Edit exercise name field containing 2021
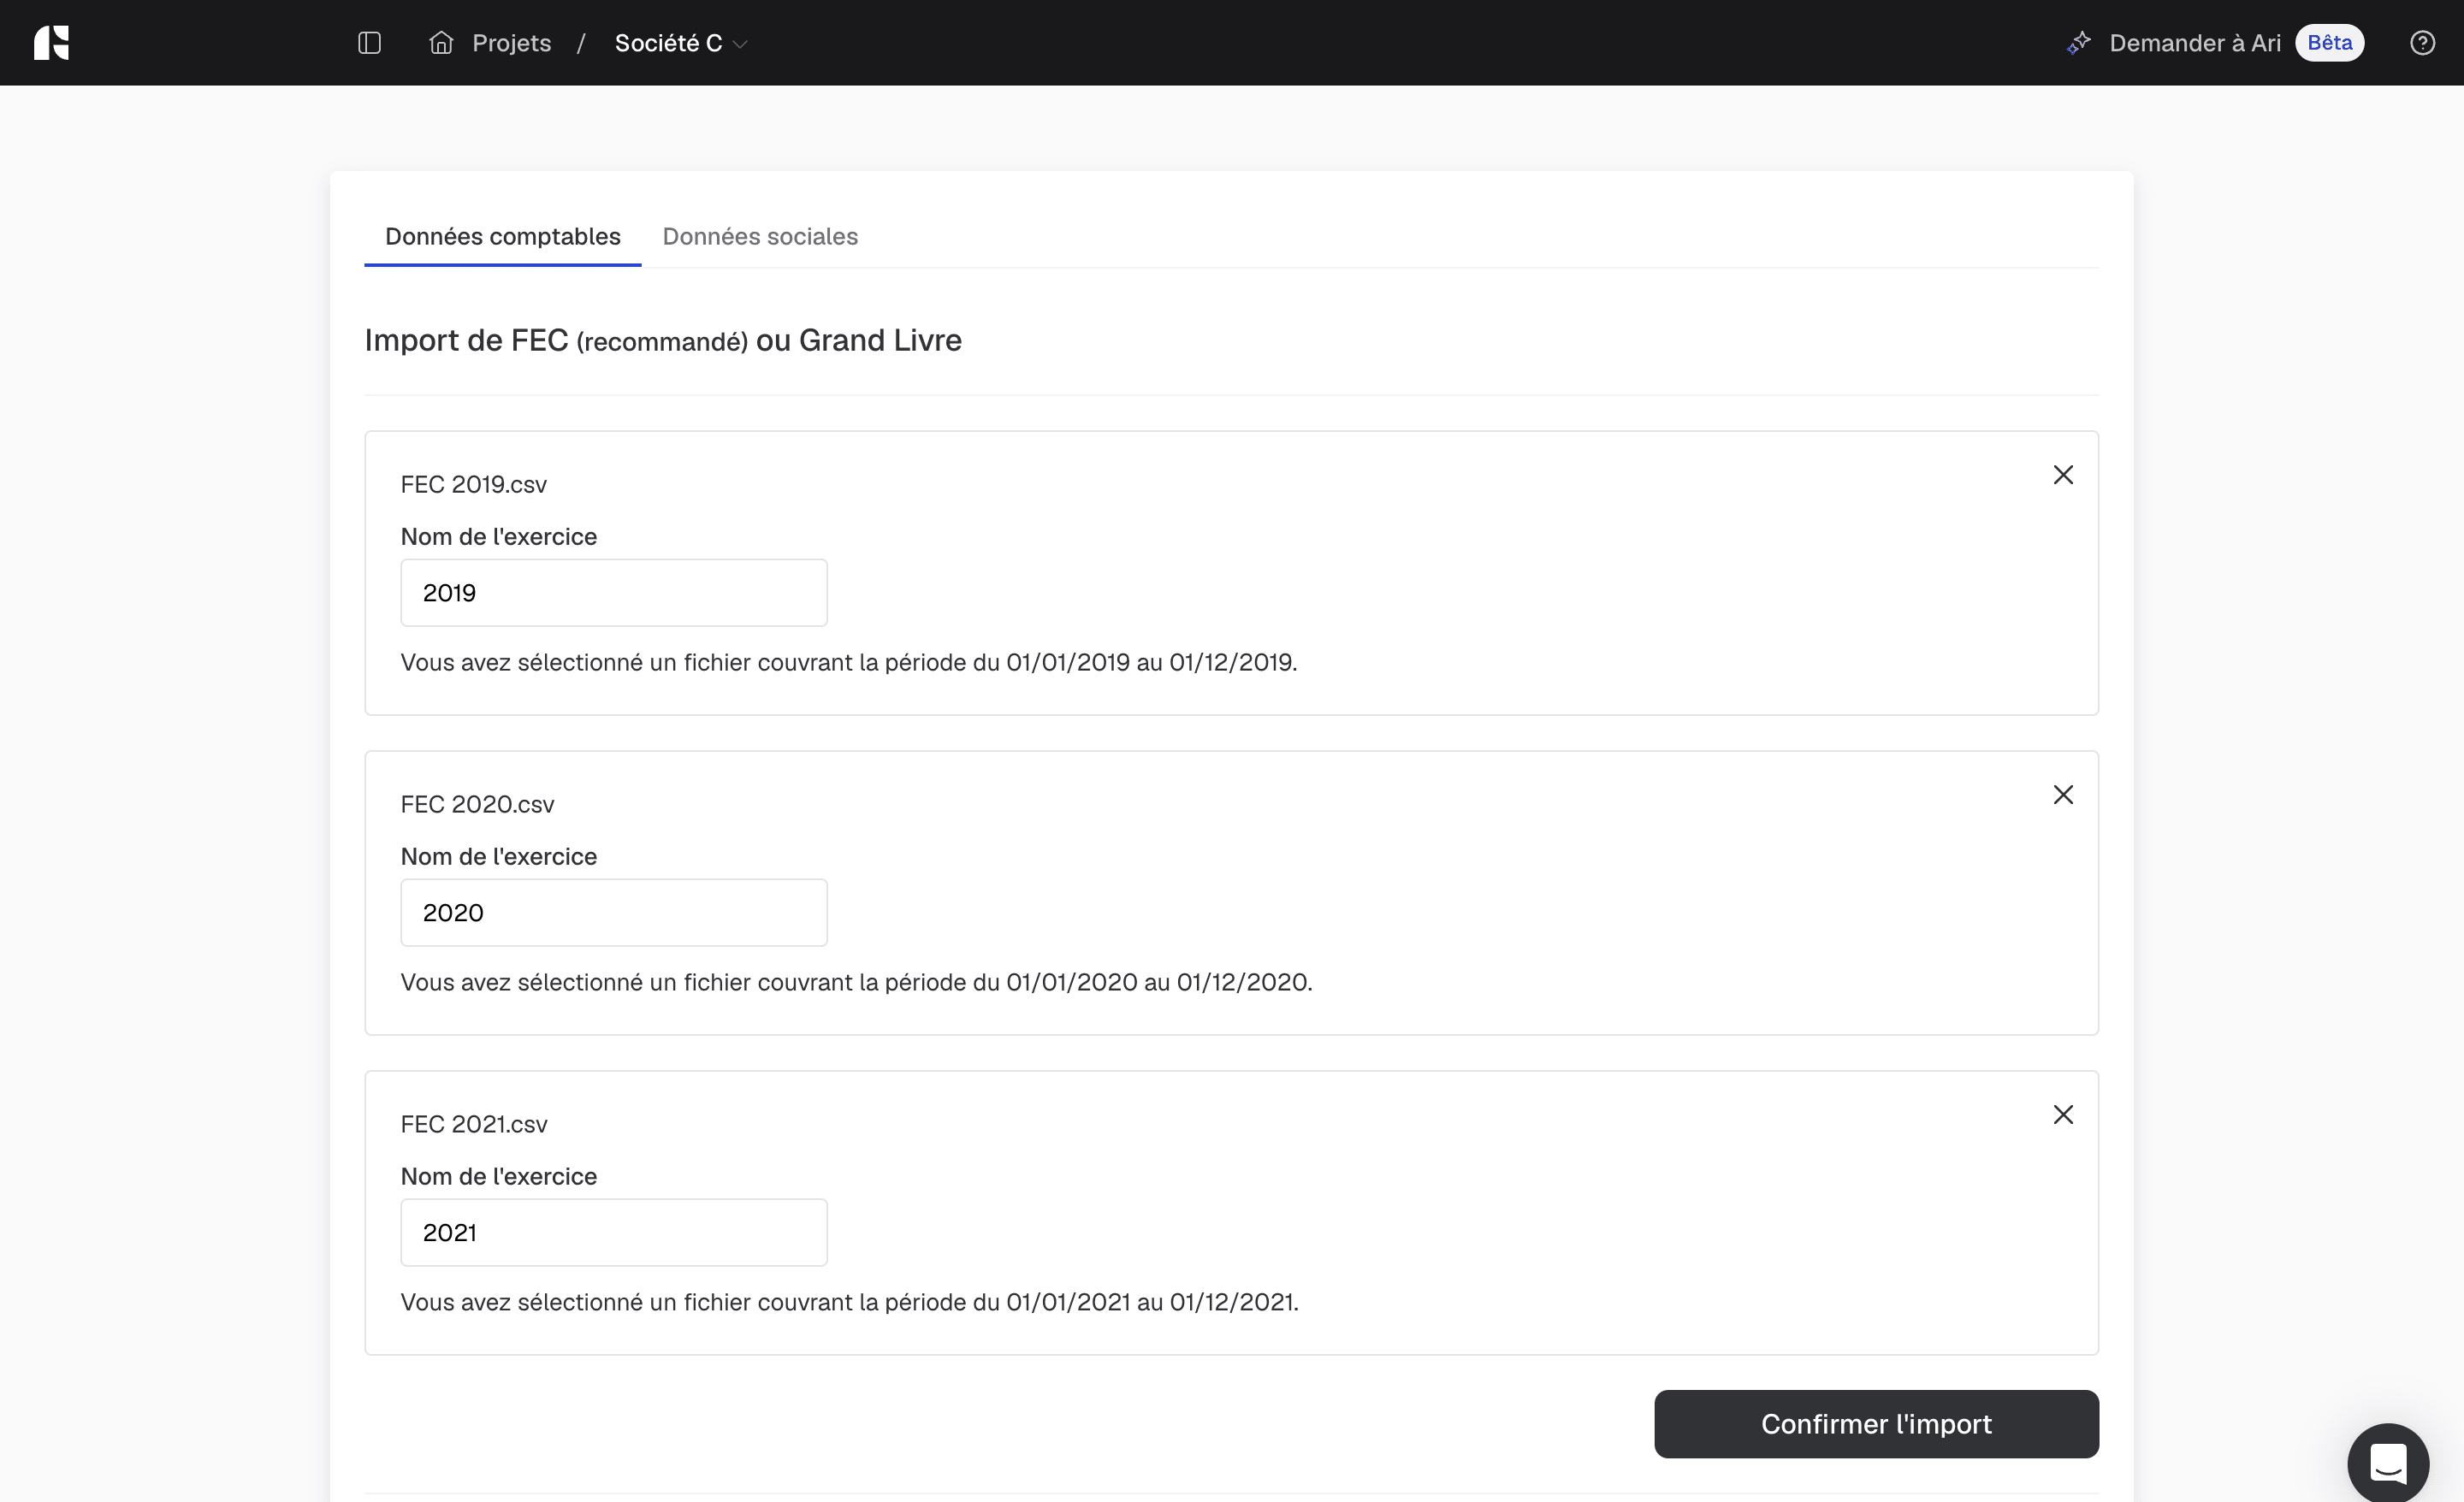Screen dimensions: 2464x1502 [x=614, y=1233]
